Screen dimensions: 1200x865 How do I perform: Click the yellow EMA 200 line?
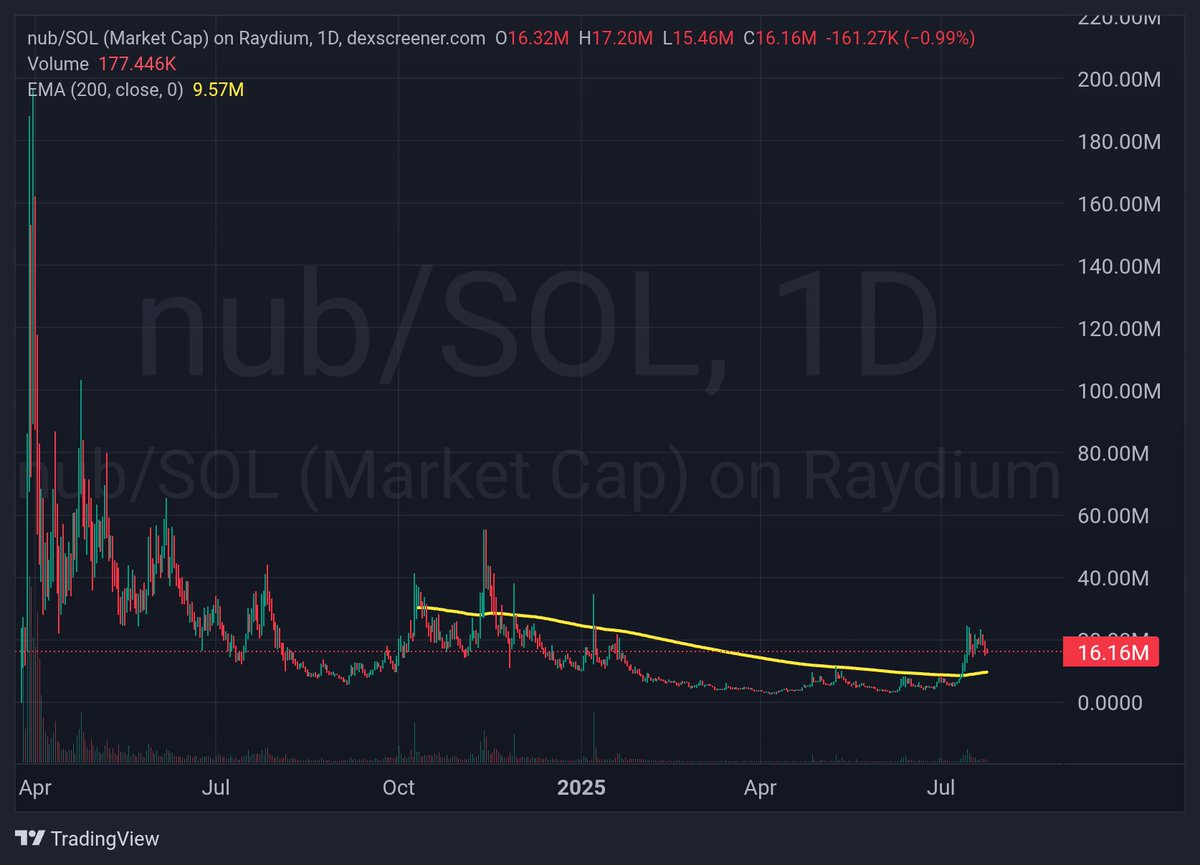click(x=700, y=648)
